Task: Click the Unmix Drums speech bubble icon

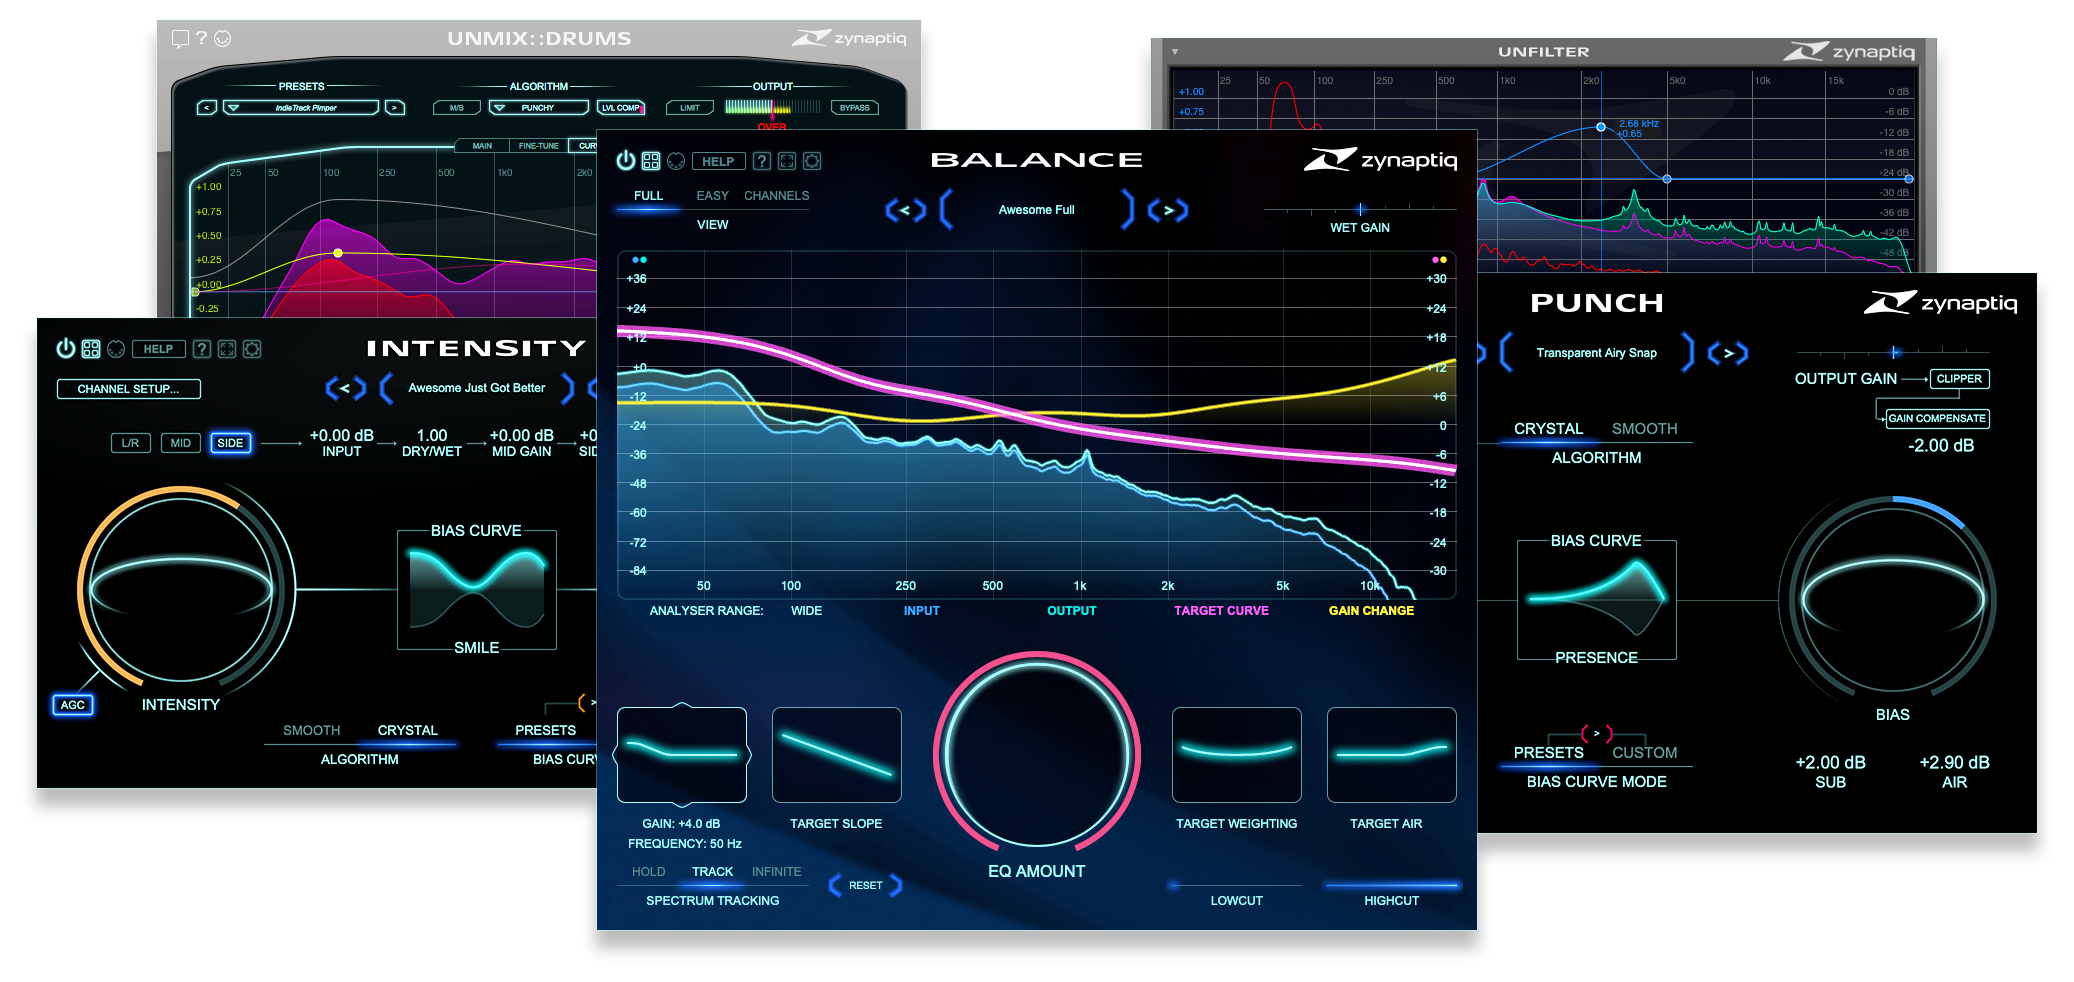Action: click(180, 39)
